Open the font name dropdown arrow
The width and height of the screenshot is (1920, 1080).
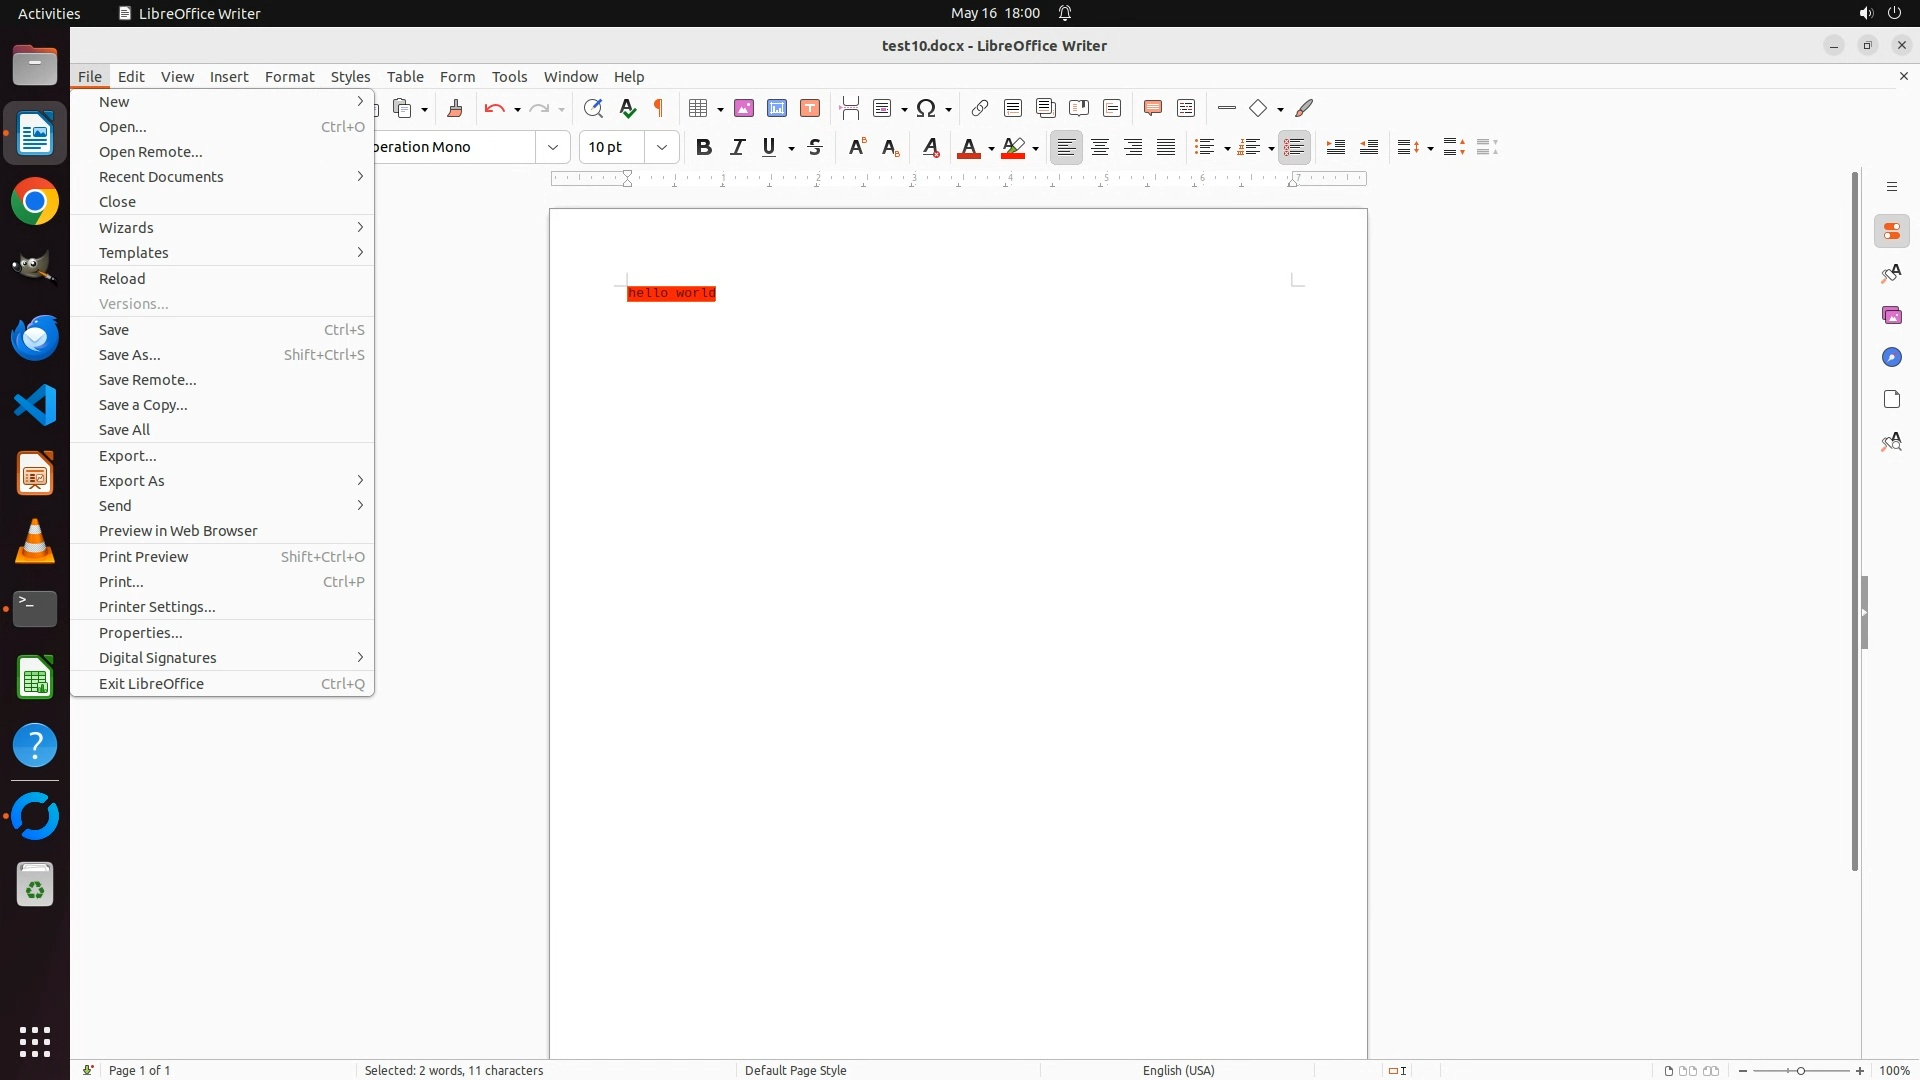point(552,147)
